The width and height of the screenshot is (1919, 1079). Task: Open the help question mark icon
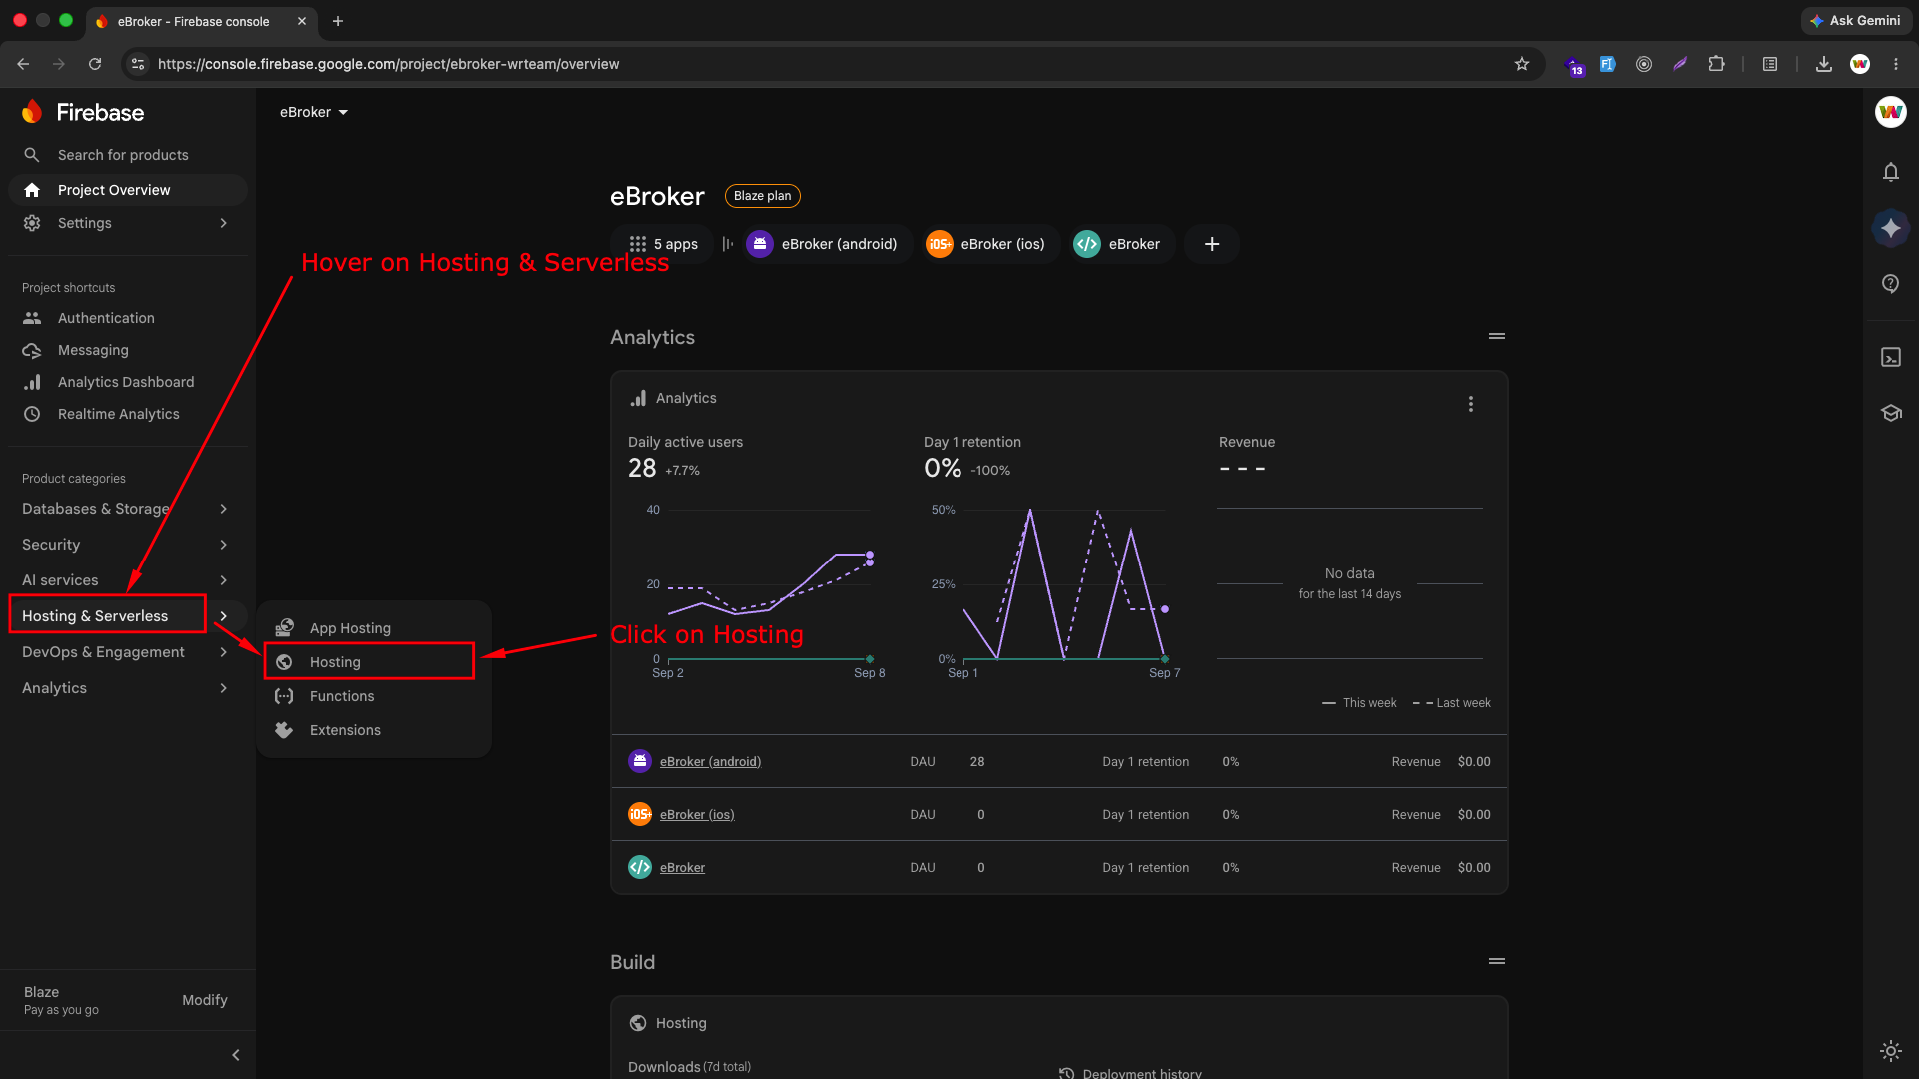[1890, 284]
